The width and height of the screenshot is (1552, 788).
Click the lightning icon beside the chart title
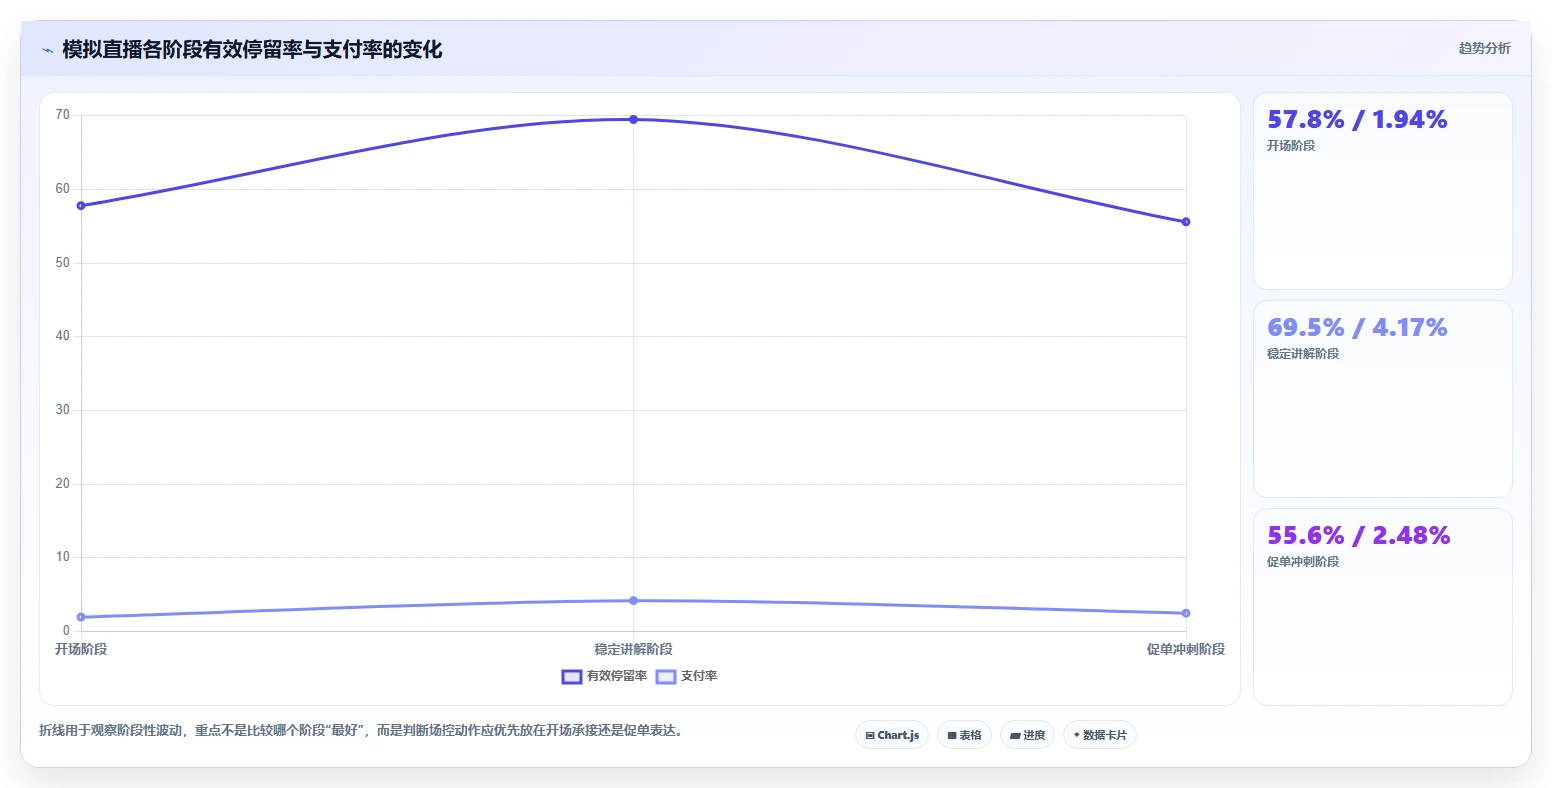[47, 50]
